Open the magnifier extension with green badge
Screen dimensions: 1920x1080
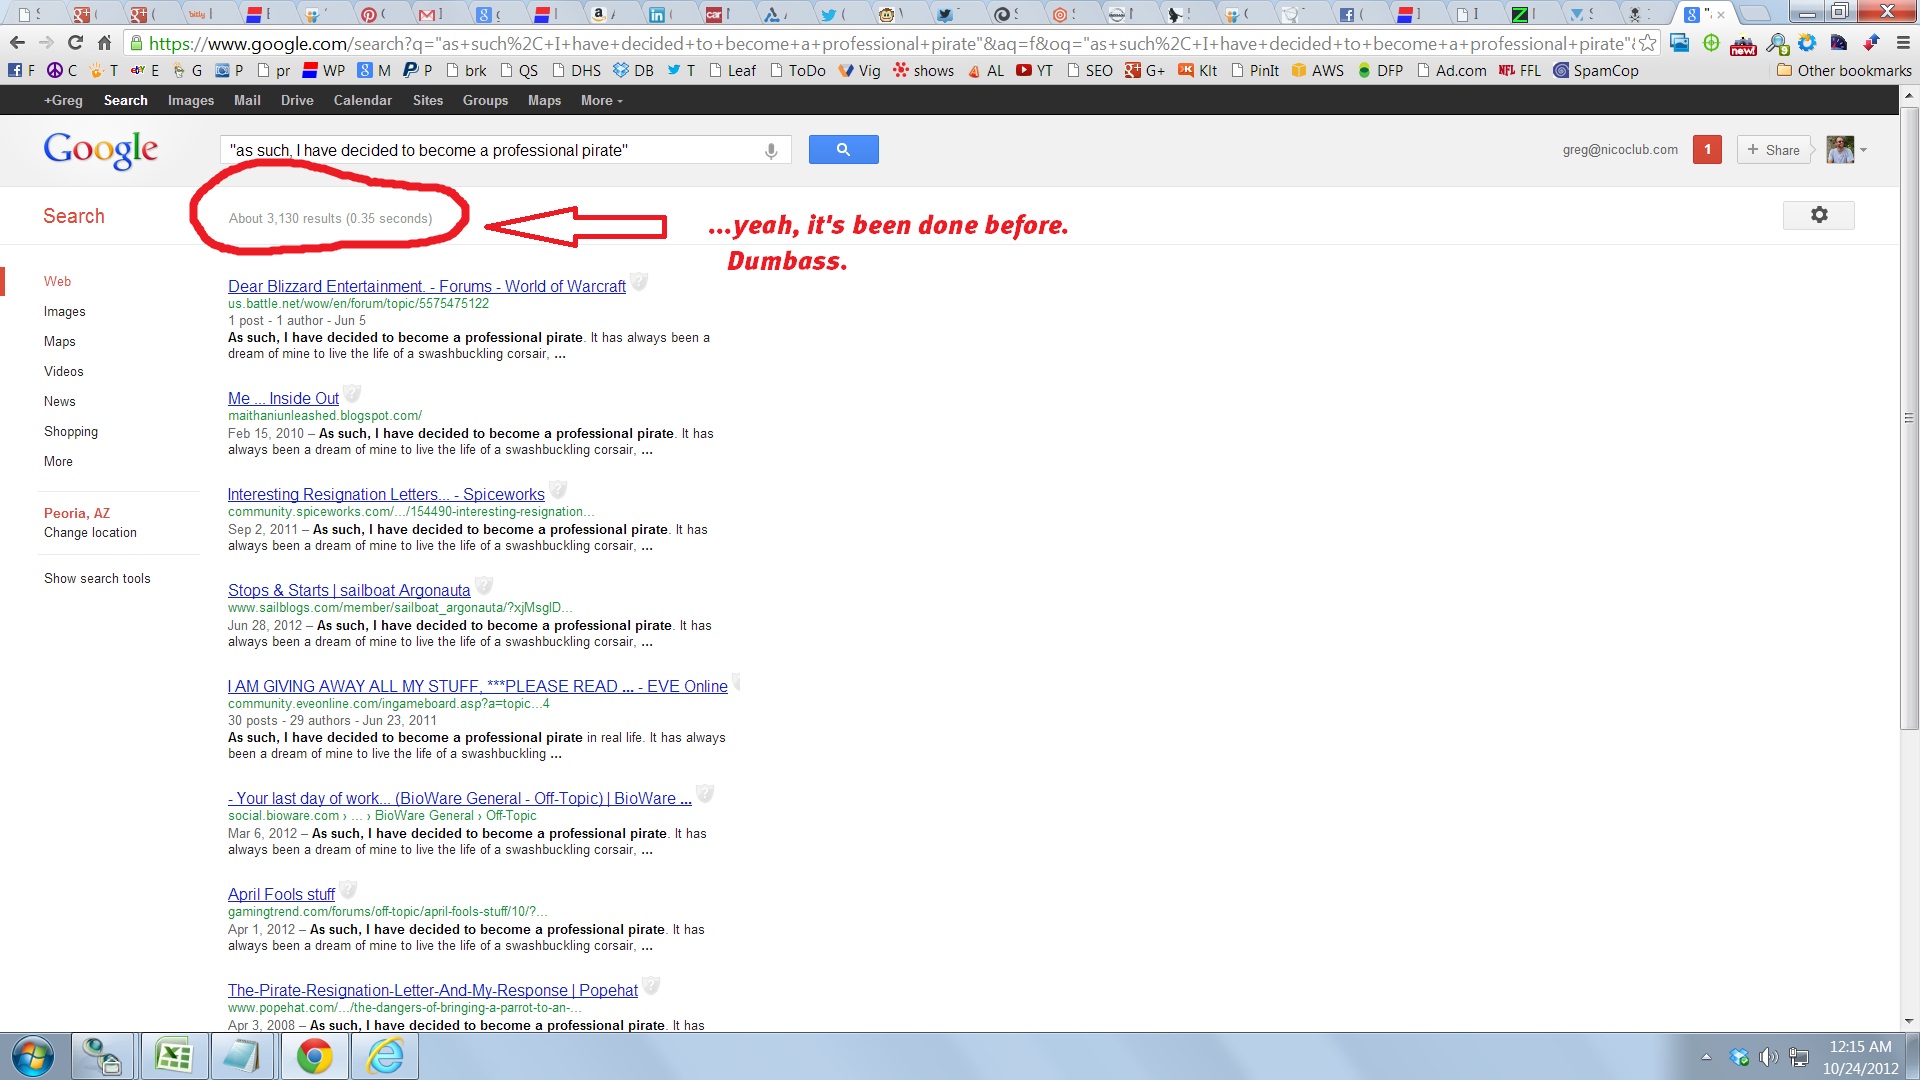click(1777, 44)
